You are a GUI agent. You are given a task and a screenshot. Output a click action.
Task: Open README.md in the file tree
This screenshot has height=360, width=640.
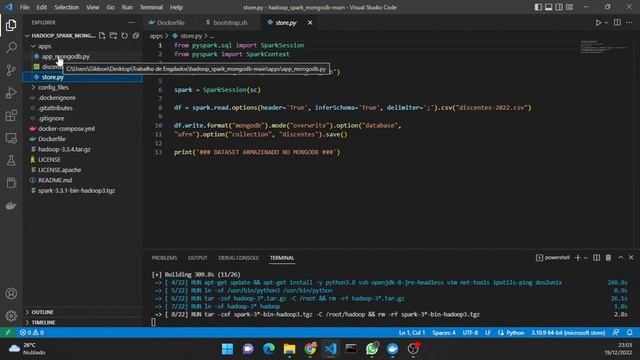pyautogui.click(x=55, y=180)
